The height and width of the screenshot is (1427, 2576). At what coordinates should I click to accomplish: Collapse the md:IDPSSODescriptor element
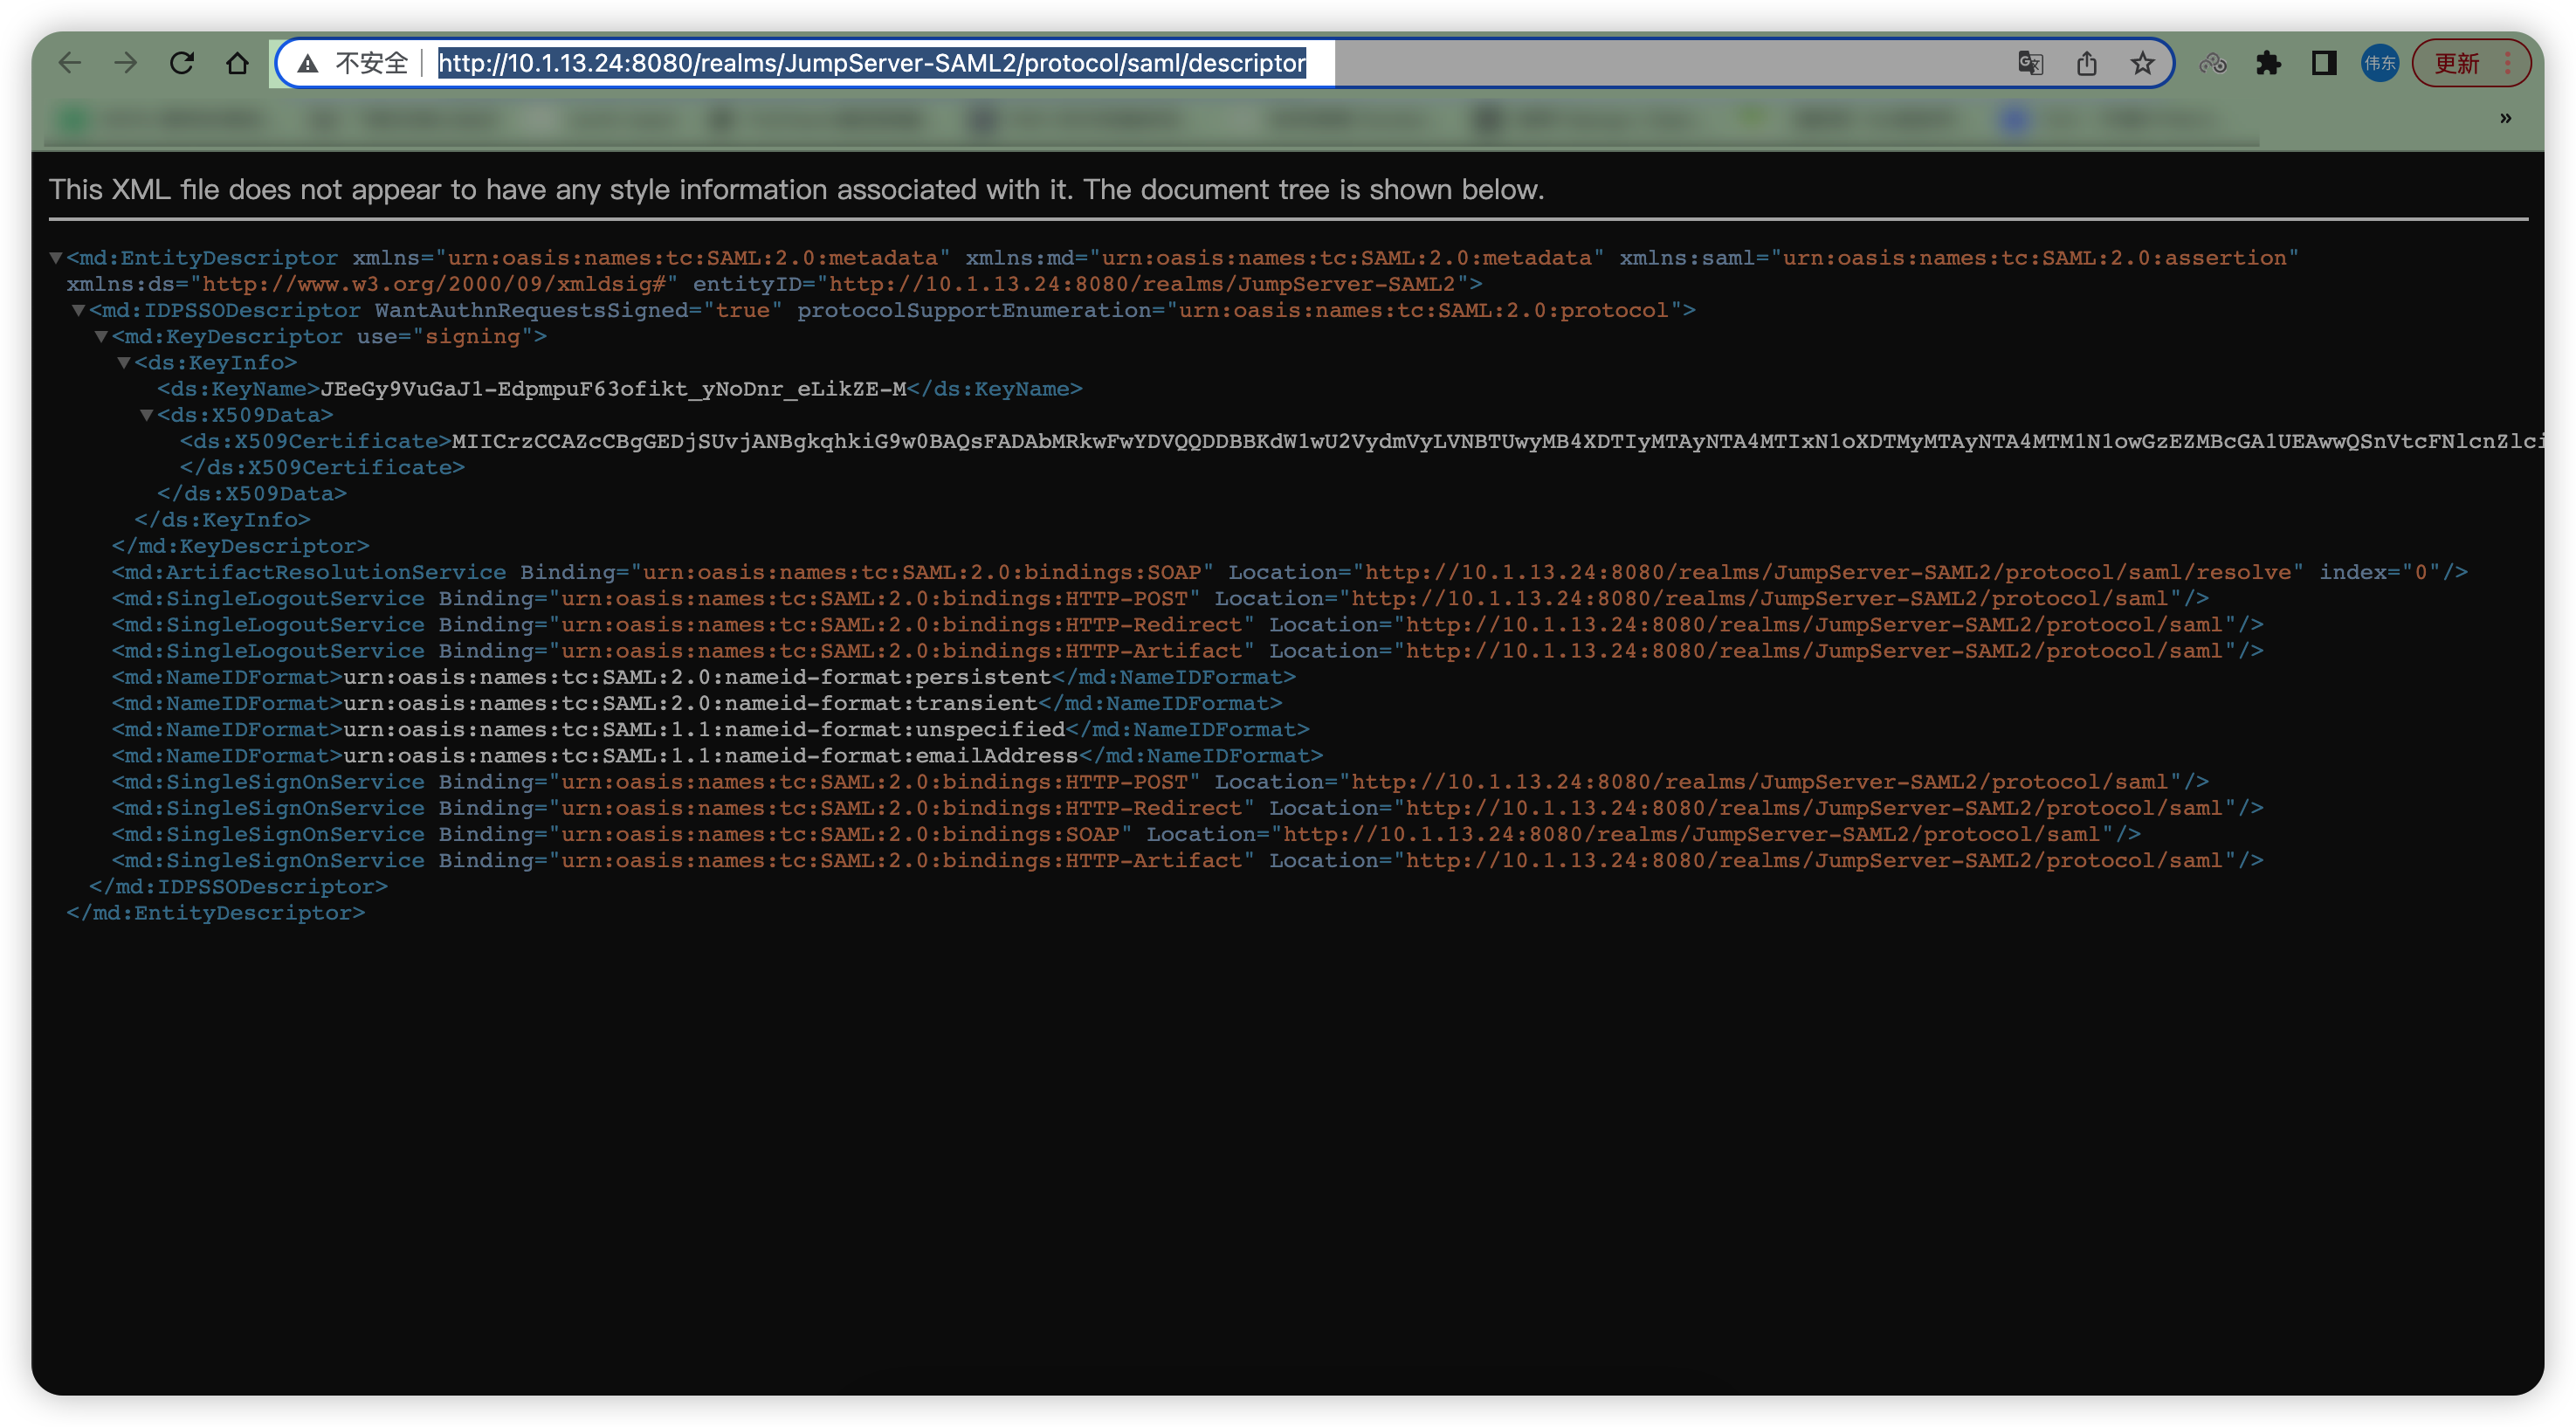point(78,310)
